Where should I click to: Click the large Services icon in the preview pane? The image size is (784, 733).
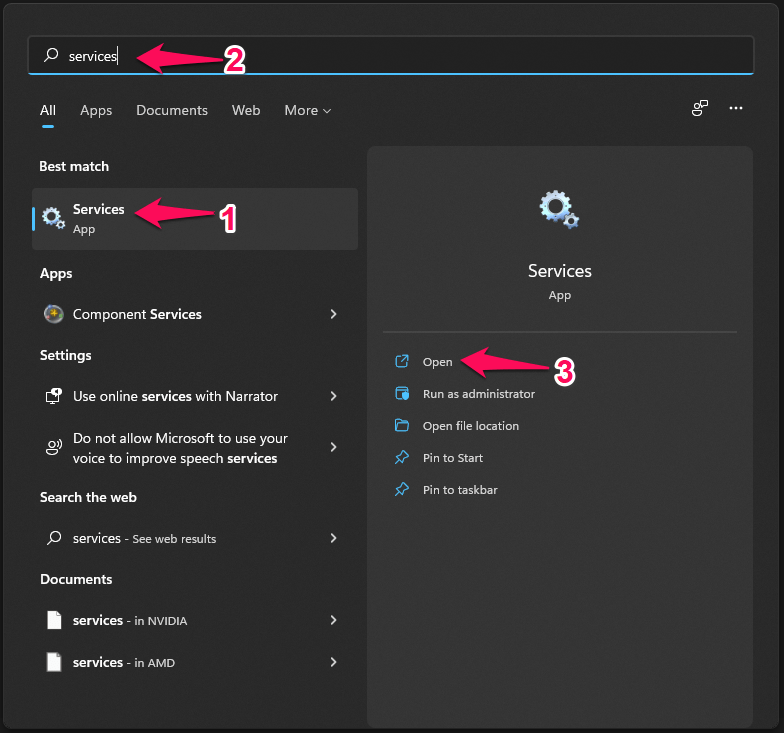[x=559, y=210]
